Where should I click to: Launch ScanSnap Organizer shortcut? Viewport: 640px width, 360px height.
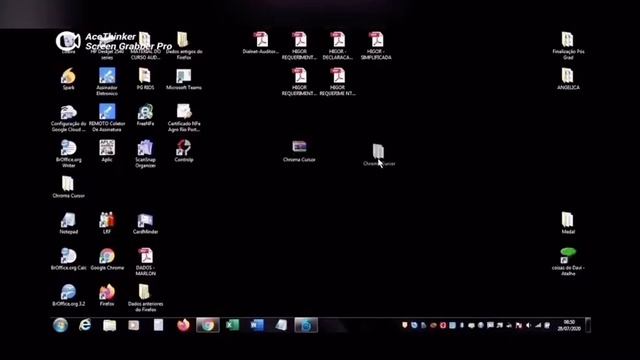coord(145,153)
